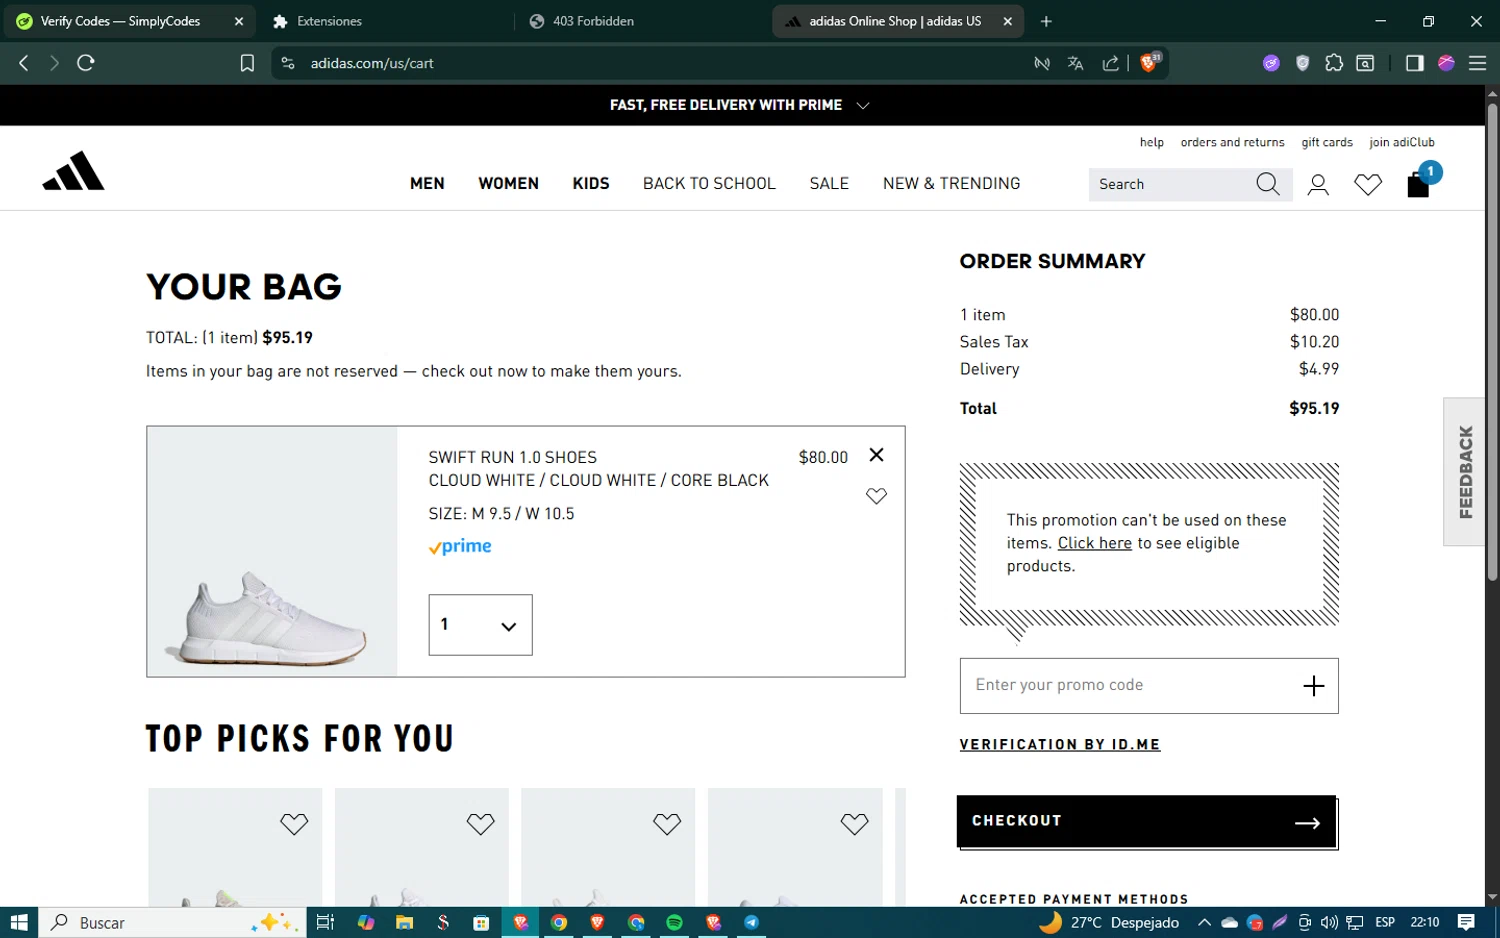Open the KIDS menu
1500x938 pixels.
[591, 184]
